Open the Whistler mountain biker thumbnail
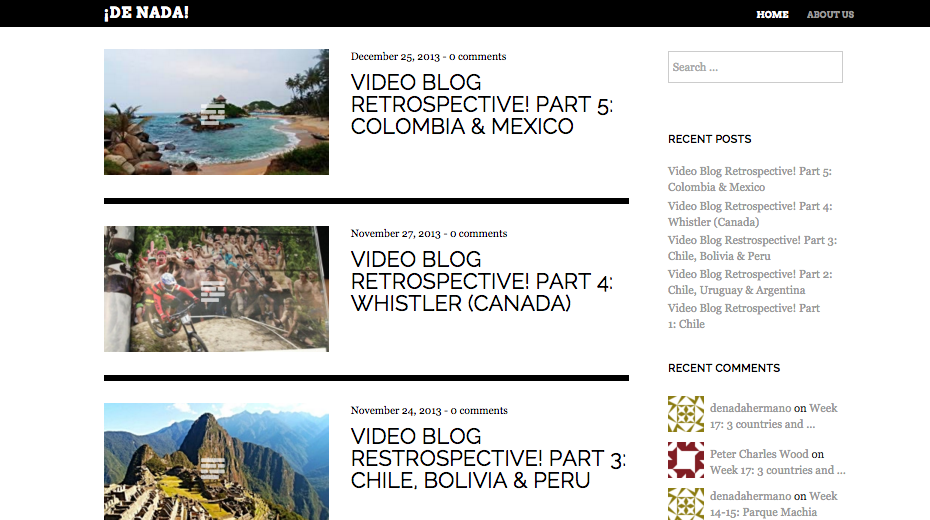930x520 pixels. pos(216,289)
